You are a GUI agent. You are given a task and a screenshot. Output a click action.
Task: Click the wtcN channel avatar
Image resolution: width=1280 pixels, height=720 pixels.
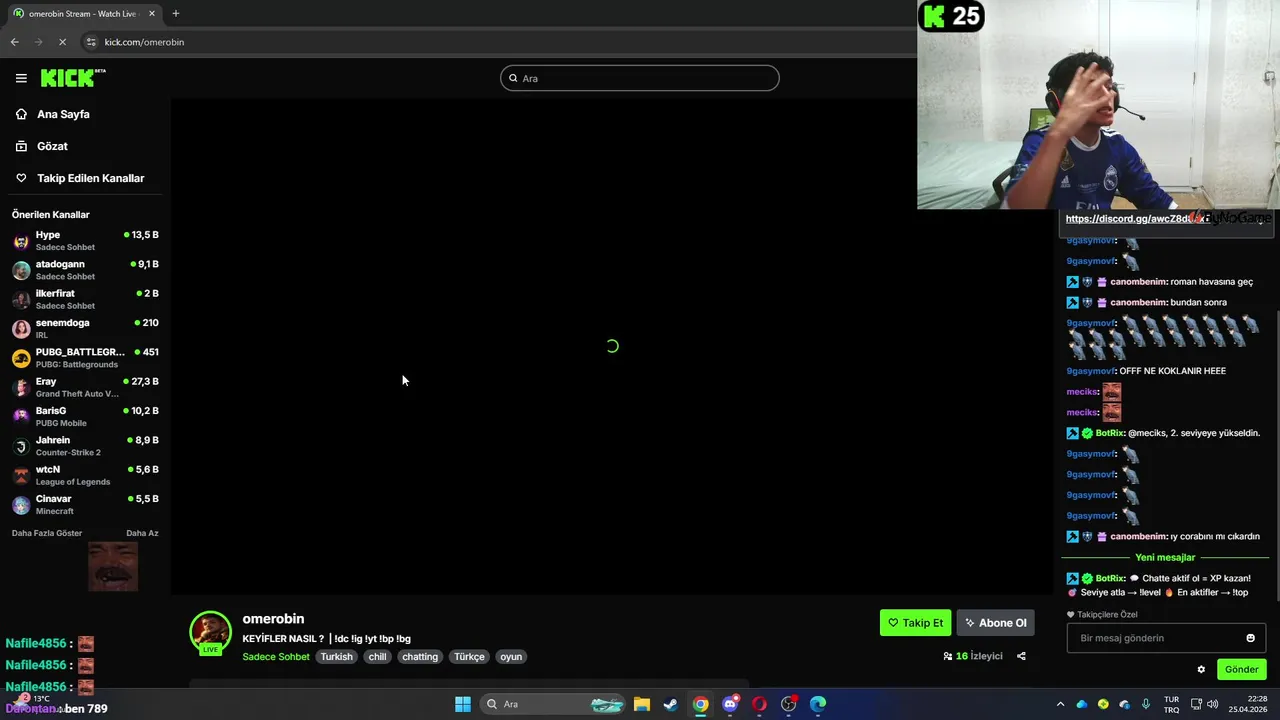tap(21, 475)
